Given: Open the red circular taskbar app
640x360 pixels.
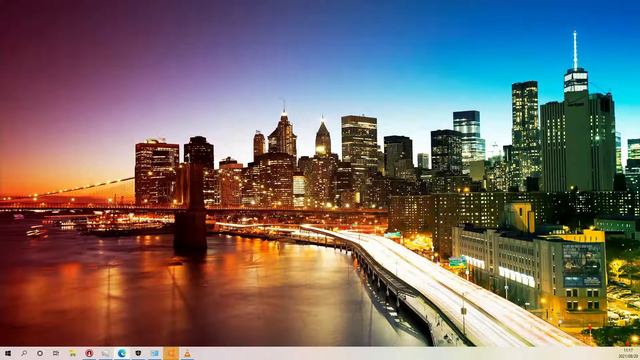Looking at the screenshot, I should pos(89,353).
